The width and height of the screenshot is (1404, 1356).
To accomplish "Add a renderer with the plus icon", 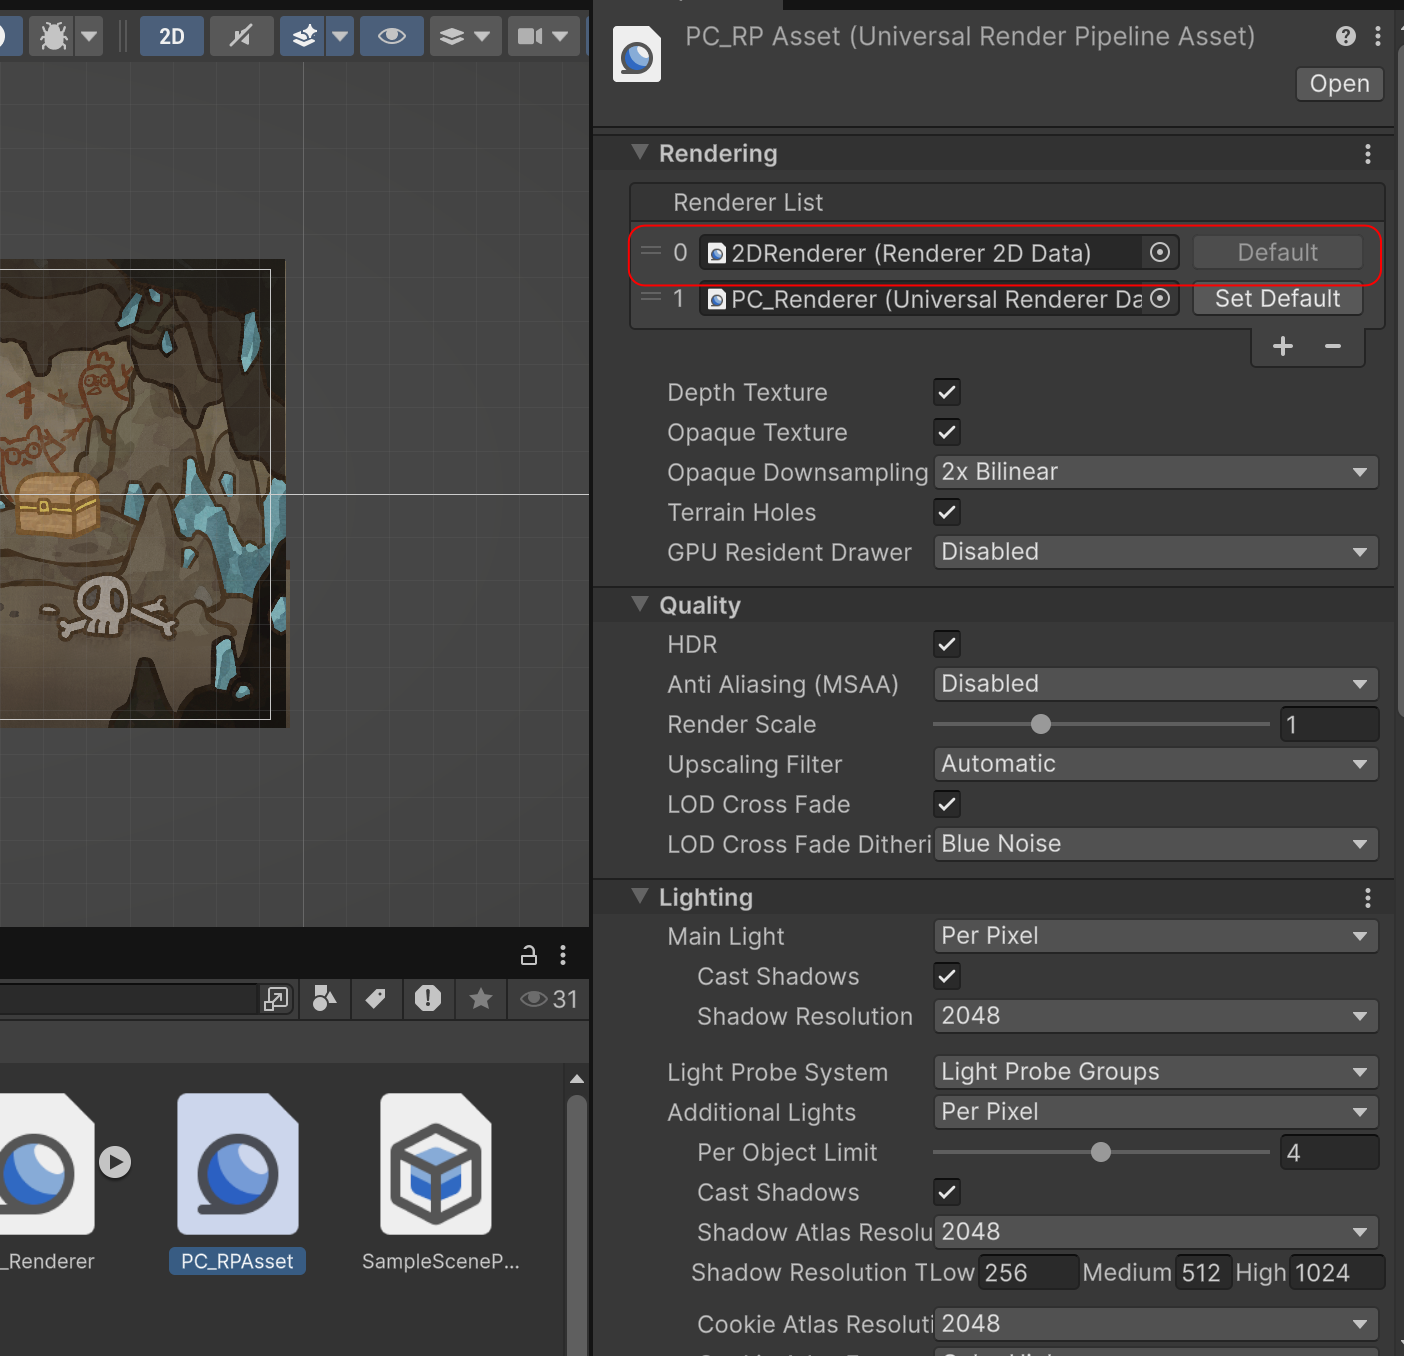I will tap(1283, 346).
